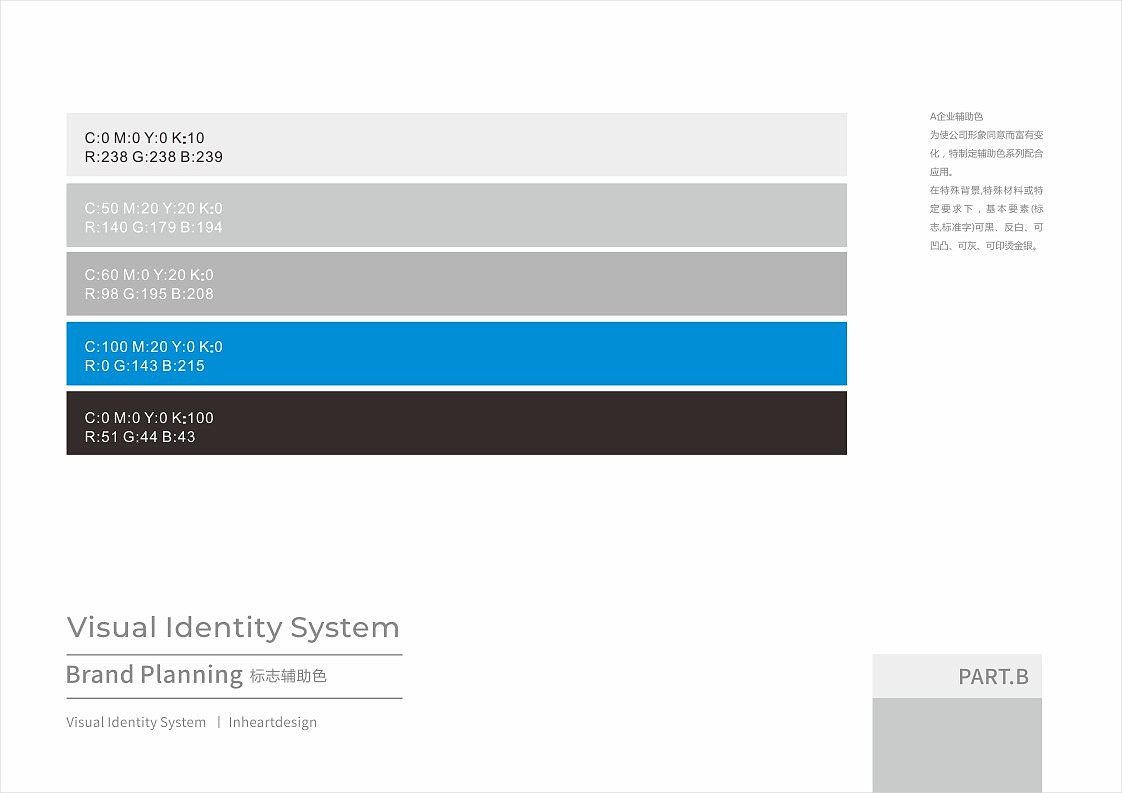This screenshot has height=793, width=1122.
Task: Choose the blue C:100 M:20 swatch
Action: point(457,354)
